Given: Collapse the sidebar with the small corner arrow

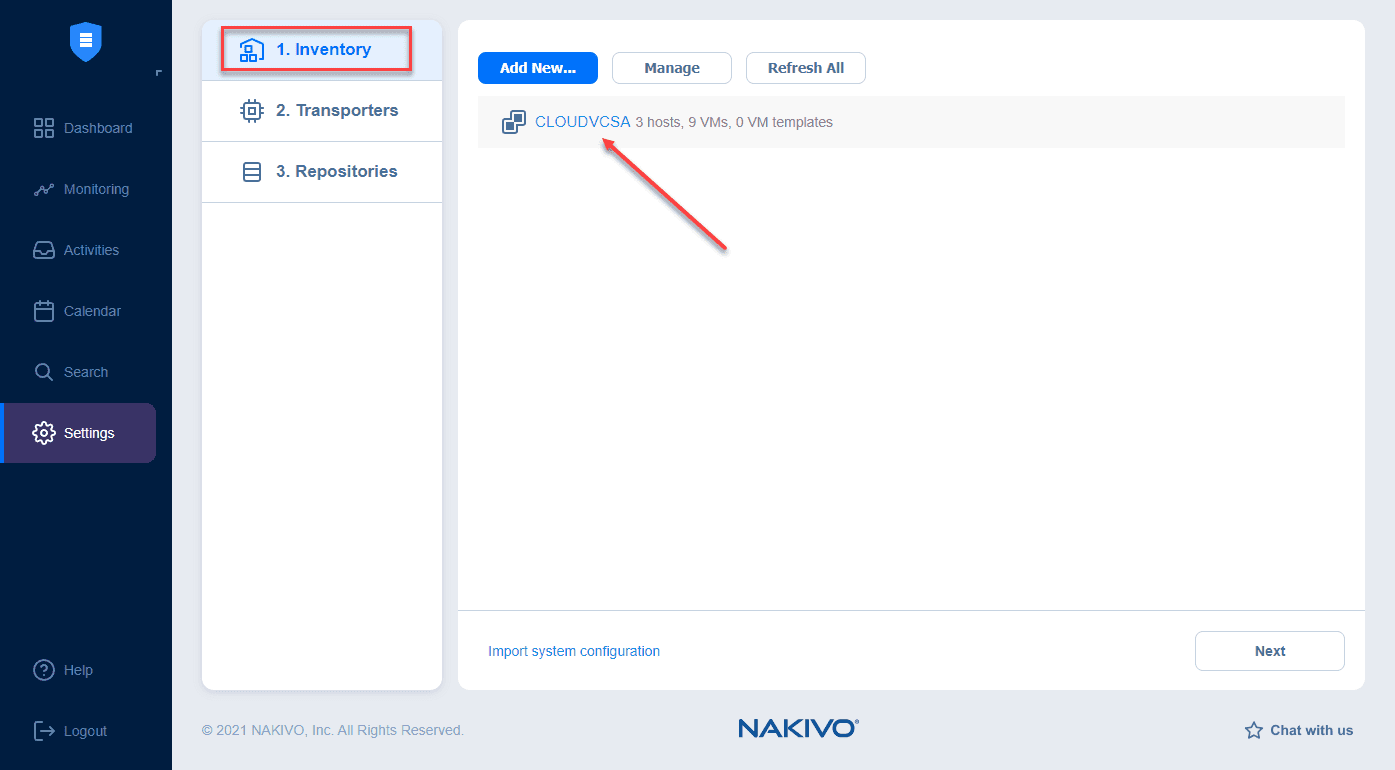Looking at the screenshot, I should [158, 72].
